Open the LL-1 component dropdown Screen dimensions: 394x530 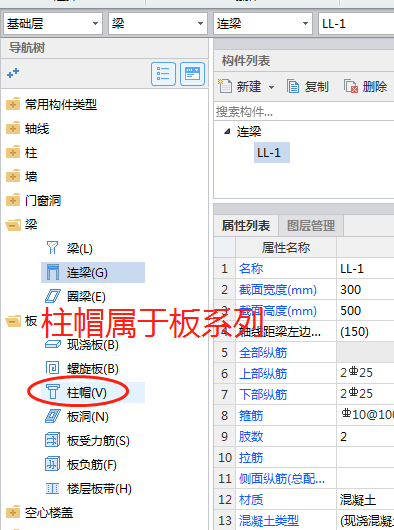click(x=356, y=24)
